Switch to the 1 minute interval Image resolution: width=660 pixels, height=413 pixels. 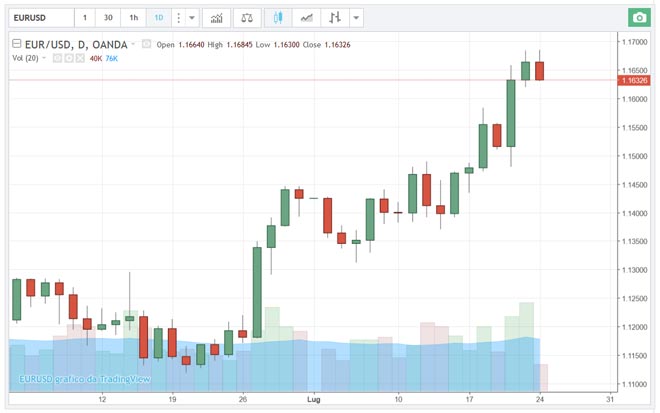click(x=85, y=18)
